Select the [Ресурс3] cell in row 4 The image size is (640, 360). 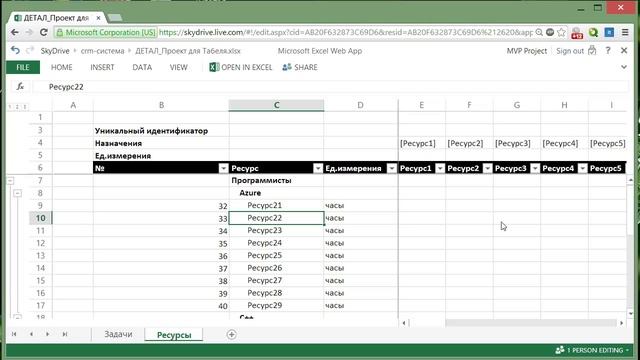[x=517, y=143]
